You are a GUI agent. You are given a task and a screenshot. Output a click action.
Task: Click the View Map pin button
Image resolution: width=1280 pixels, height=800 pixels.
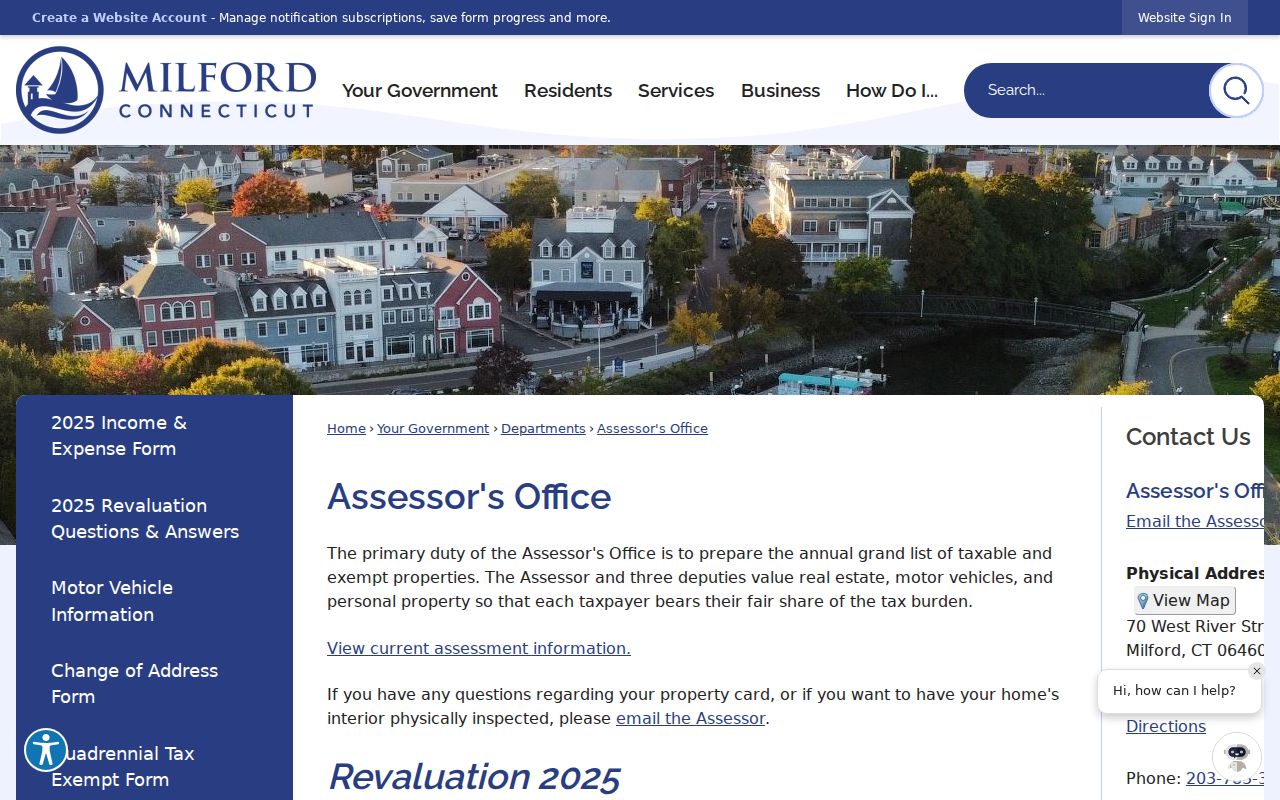tap(1185, 600)
